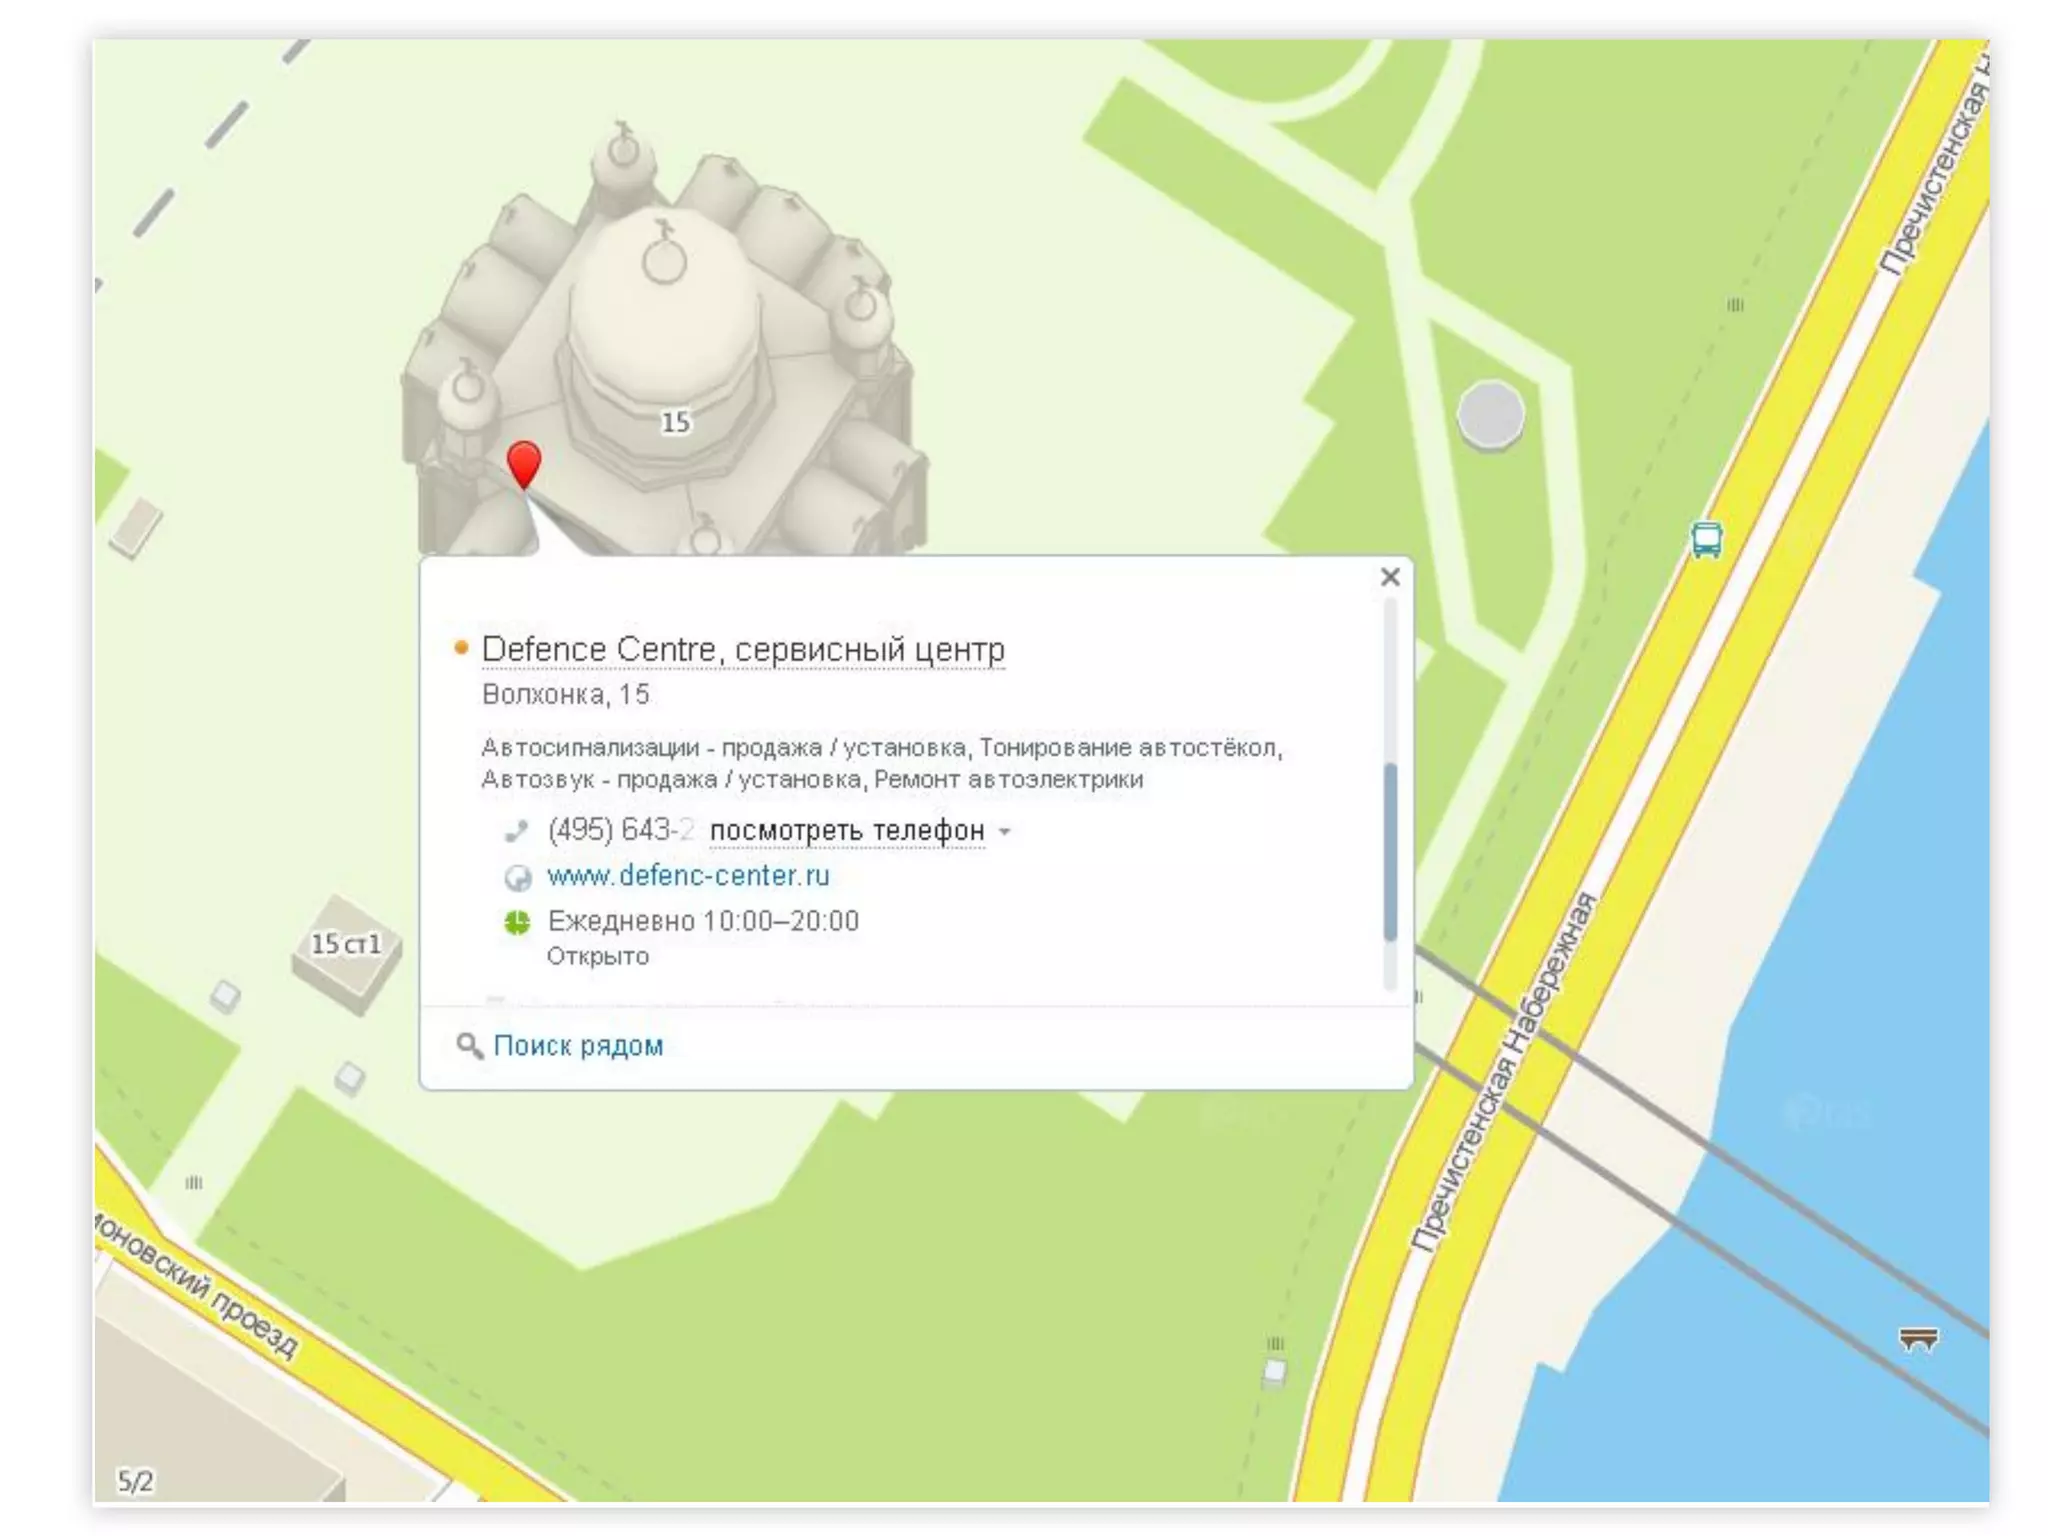Click the phone handset icon in popup
The image size is (2048, 1536).
(516, 830)
